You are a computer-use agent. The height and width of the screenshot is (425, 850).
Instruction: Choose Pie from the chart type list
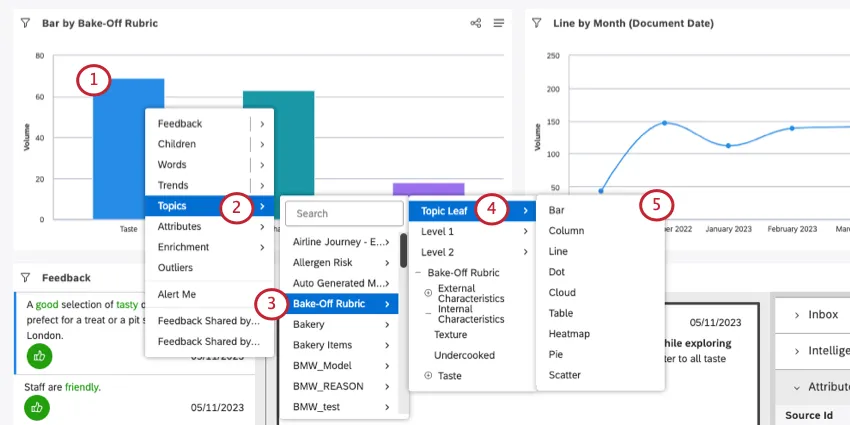(556, 354)
